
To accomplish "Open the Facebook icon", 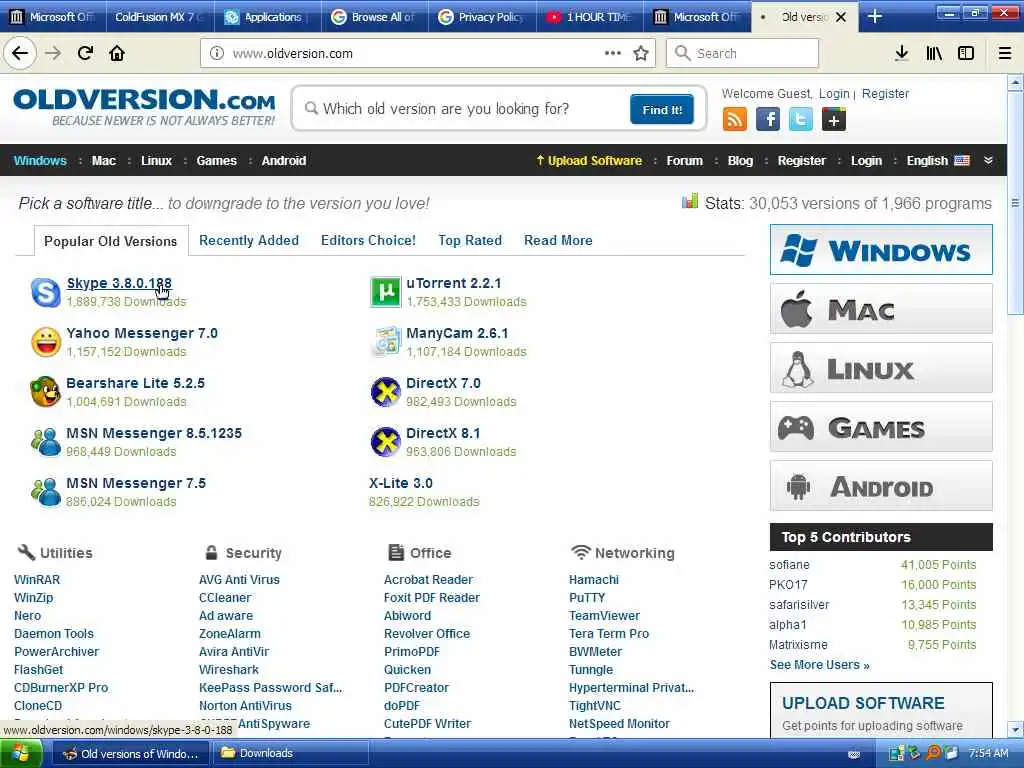I will tap(768, 120).
